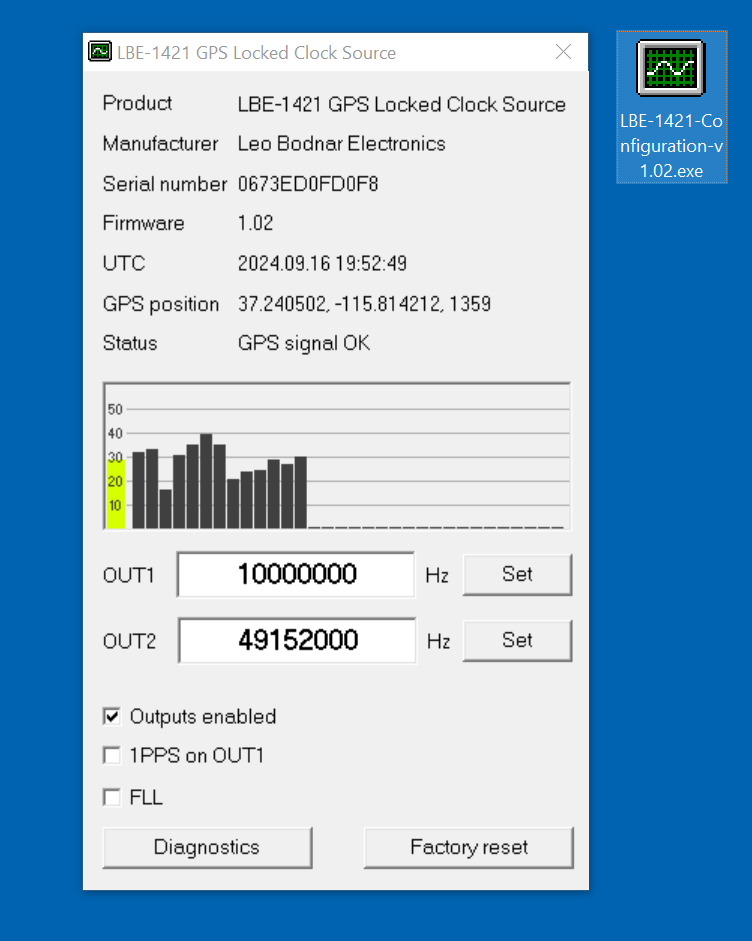The height and width of the screenshot is (941, 752).
Task: Open Diagnostics
Action: [207, 847]
